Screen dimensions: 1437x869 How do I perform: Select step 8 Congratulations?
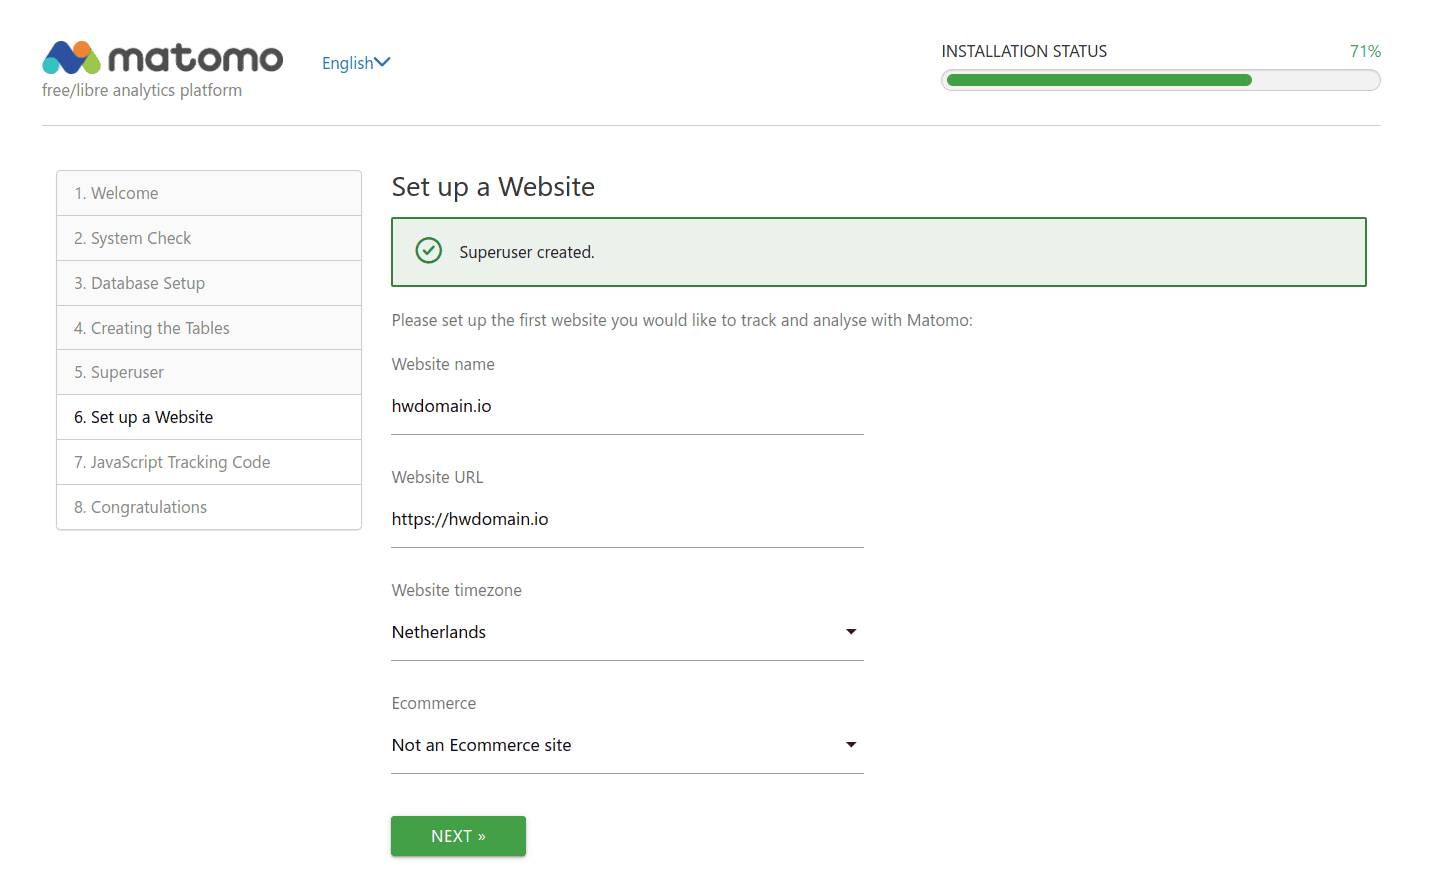(x=209, y=507)
